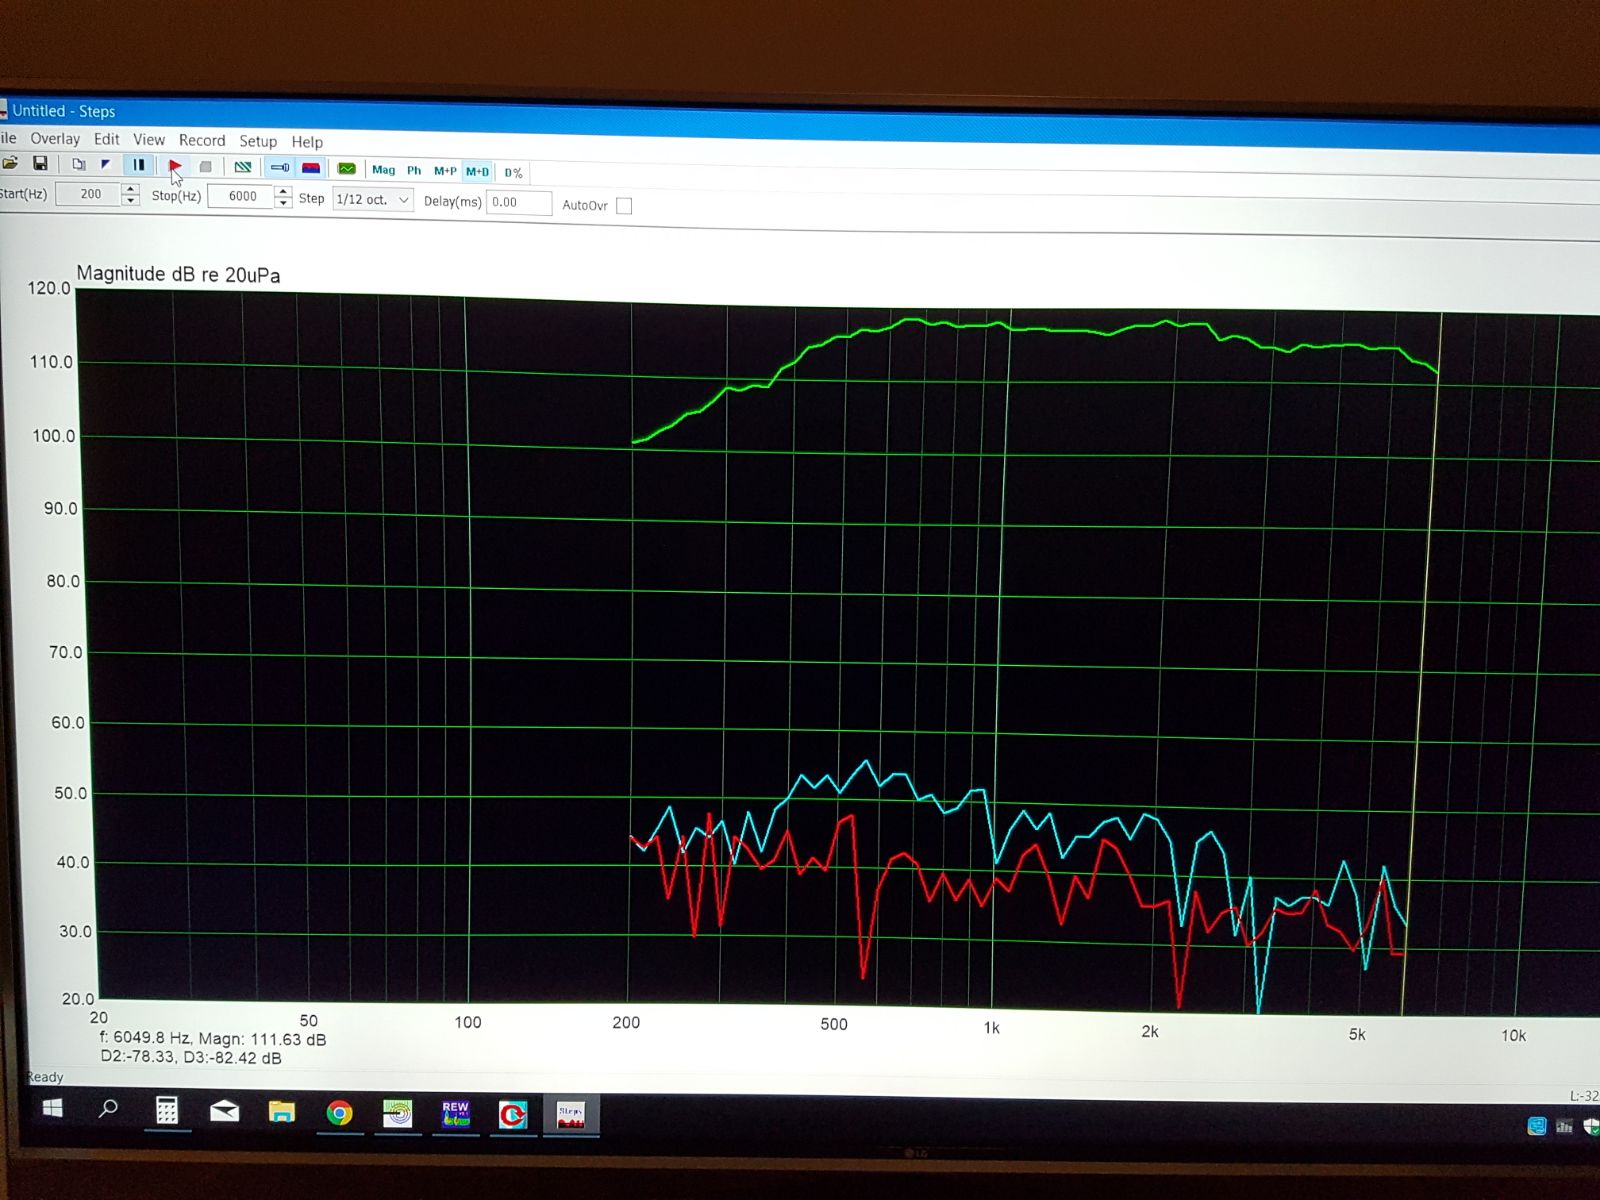Screen dimensions: 1600x1200
Task: Click the blue plug connector icon
Action: 280,168
